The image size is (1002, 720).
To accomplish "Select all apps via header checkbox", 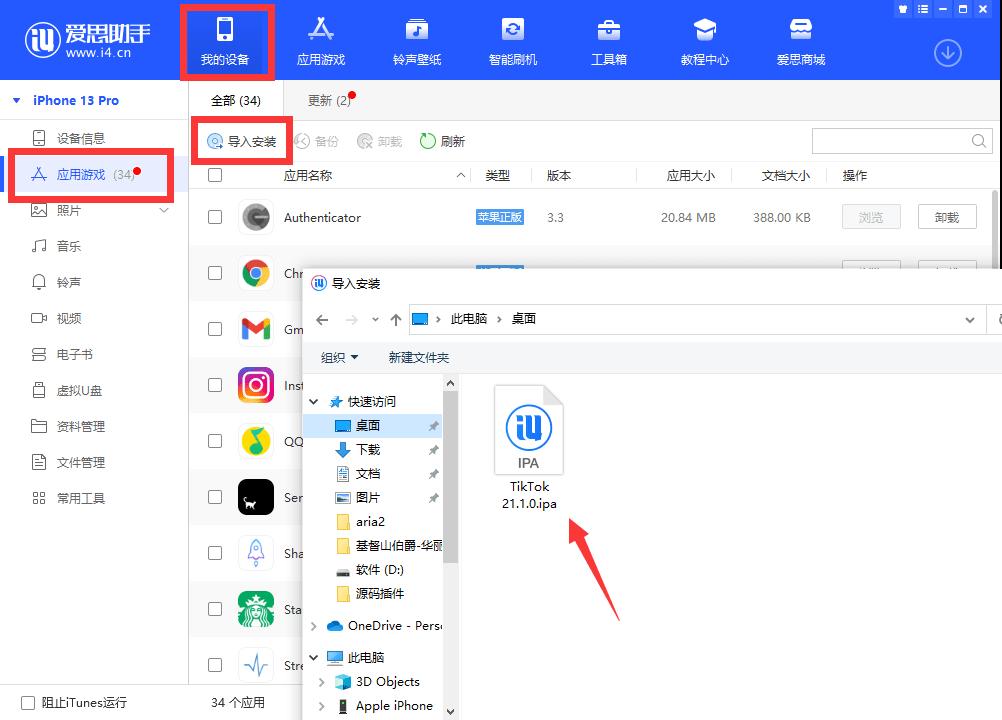I will pos(214,174).
